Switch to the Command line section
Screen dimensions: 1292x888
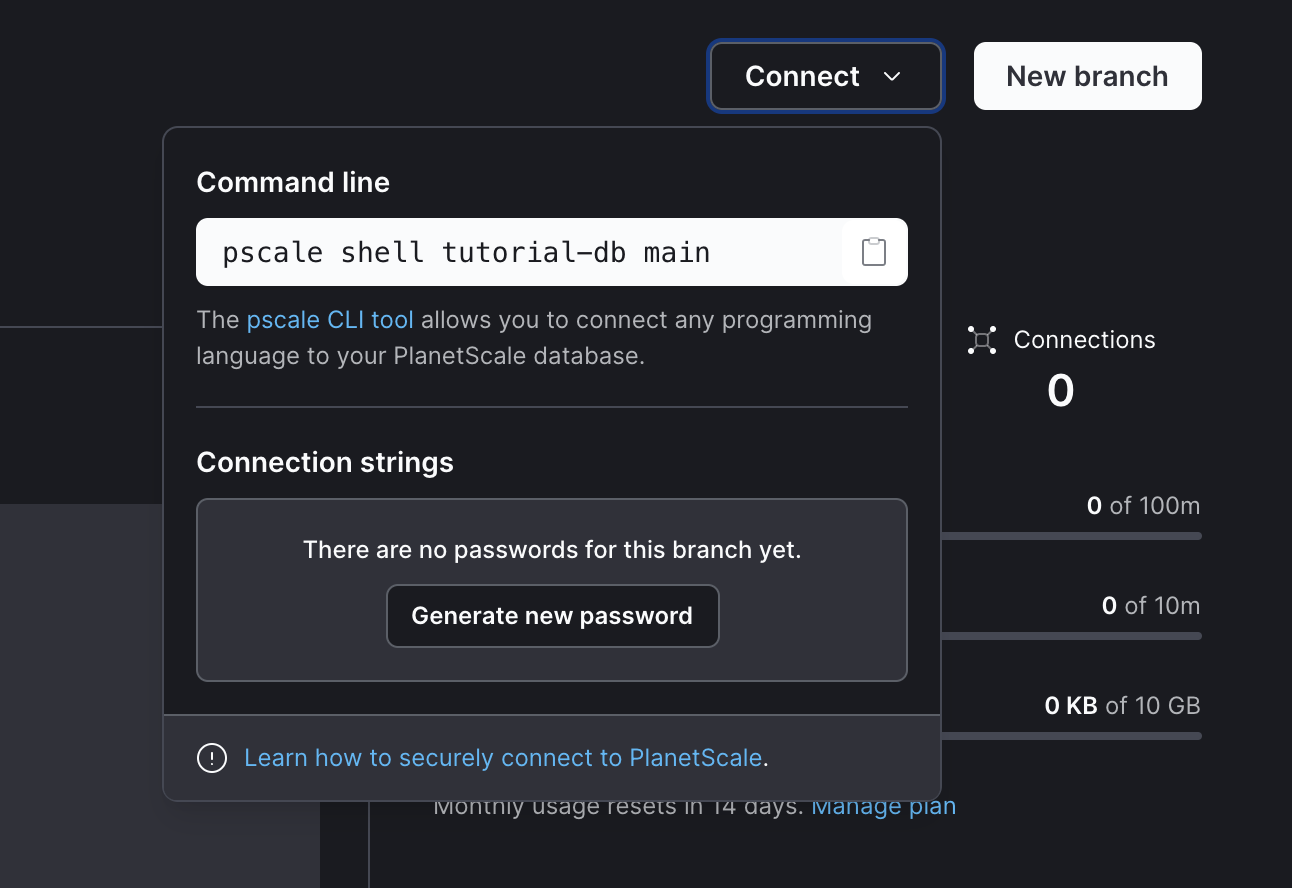(x=293, y=182)
